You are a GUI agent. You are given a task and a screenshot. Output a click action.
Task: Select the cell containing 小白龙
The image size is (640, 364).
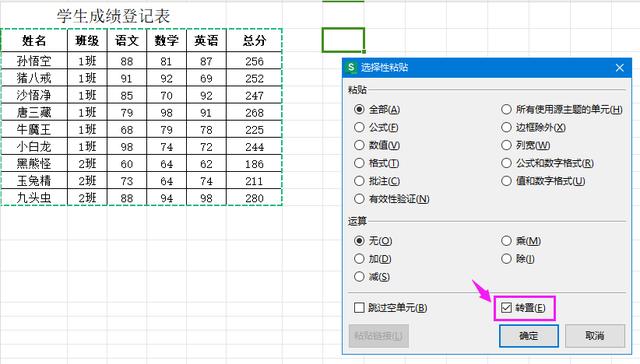(34, 146)
